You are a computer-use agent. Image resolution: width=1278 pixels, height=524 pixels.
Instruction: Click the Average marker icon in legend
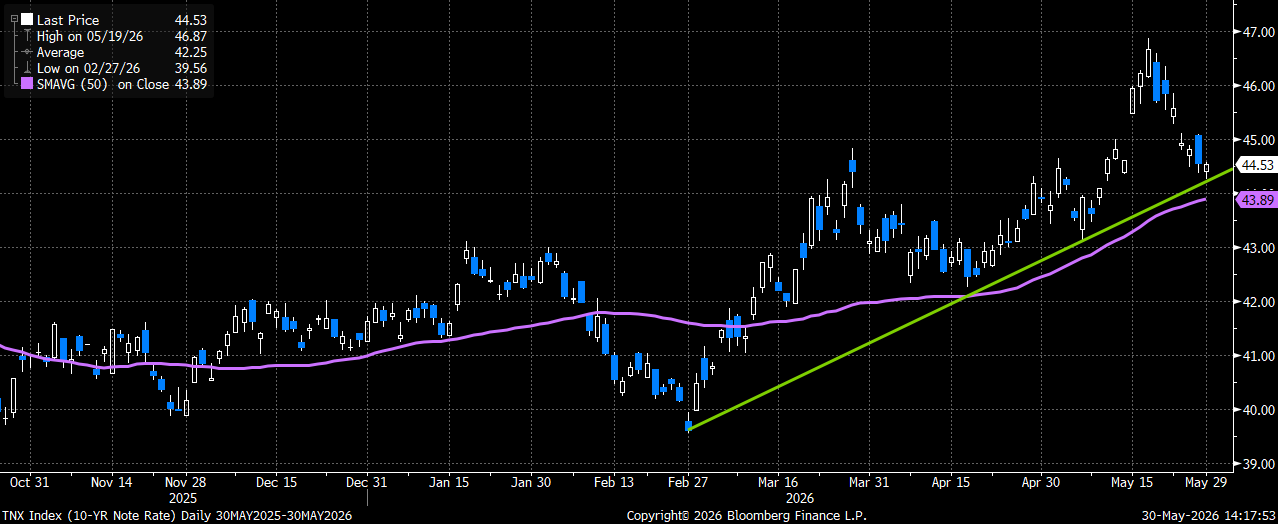pos(27,52)
